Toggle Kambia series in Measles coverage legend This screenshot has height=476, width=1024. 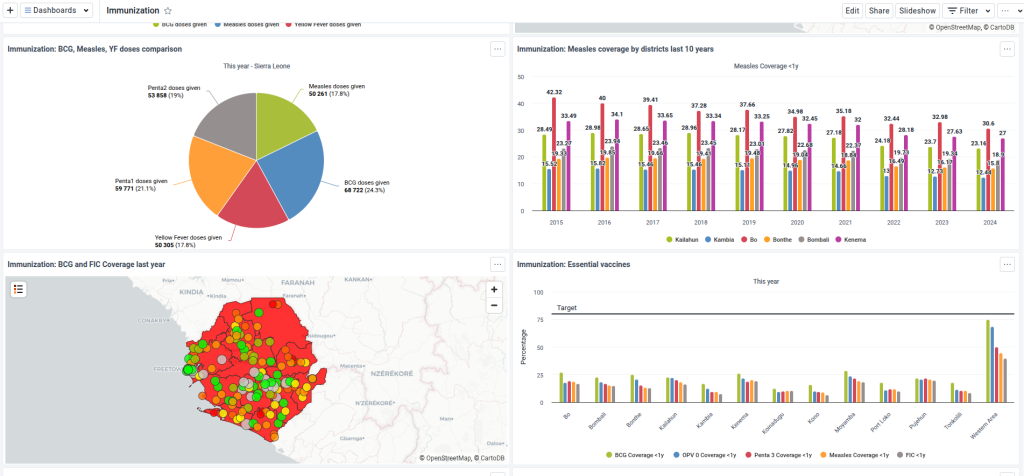pyautogui.click(x=721, y=240)
